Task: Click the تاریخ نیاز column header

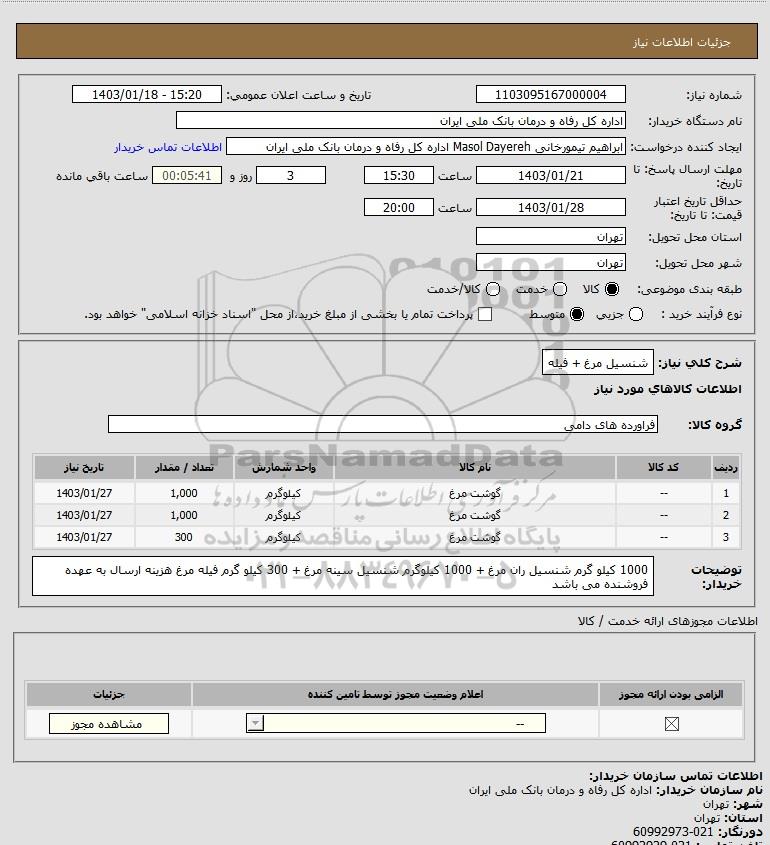Action: (84, 467)
